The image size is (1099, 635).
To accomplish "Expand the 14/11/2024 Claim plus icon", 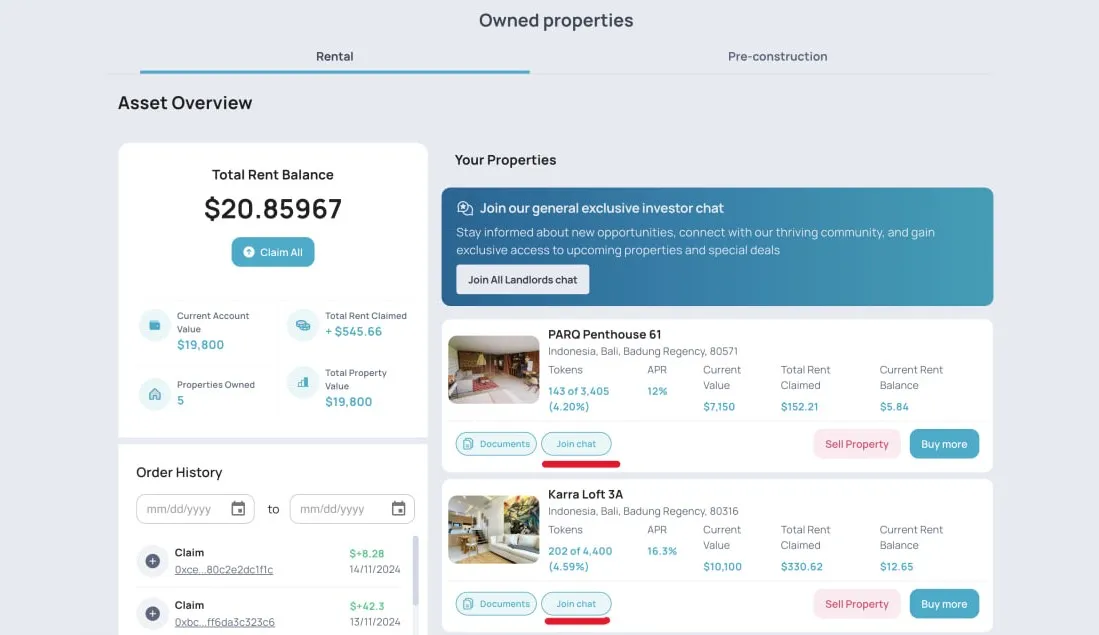I will pos(152,561).
